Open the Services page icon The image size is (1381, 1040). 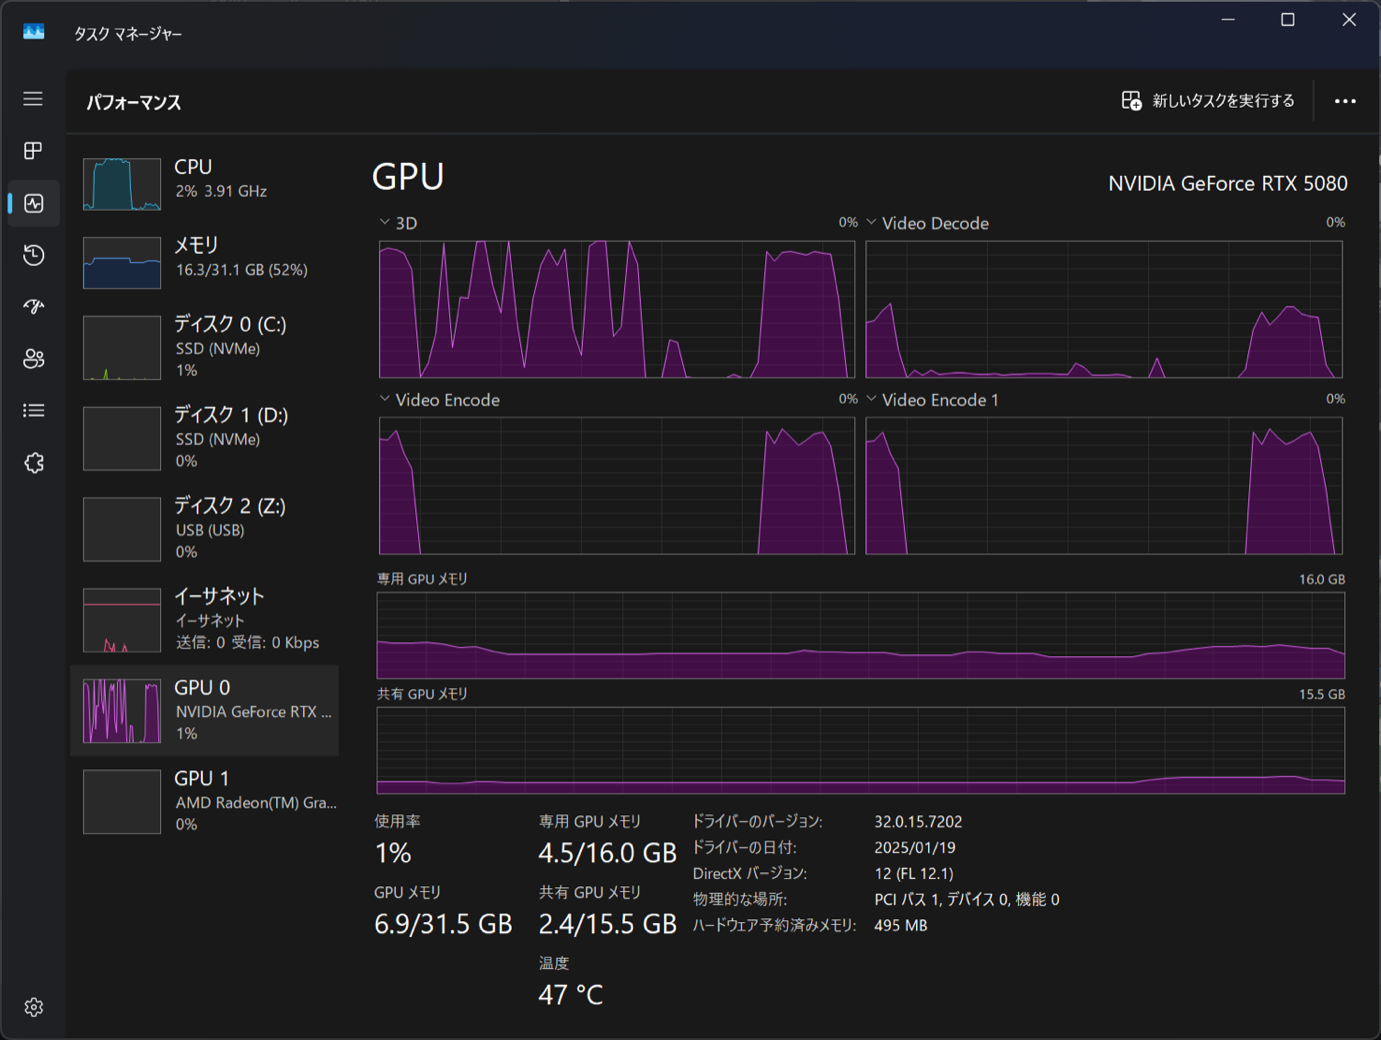[33, 463]
